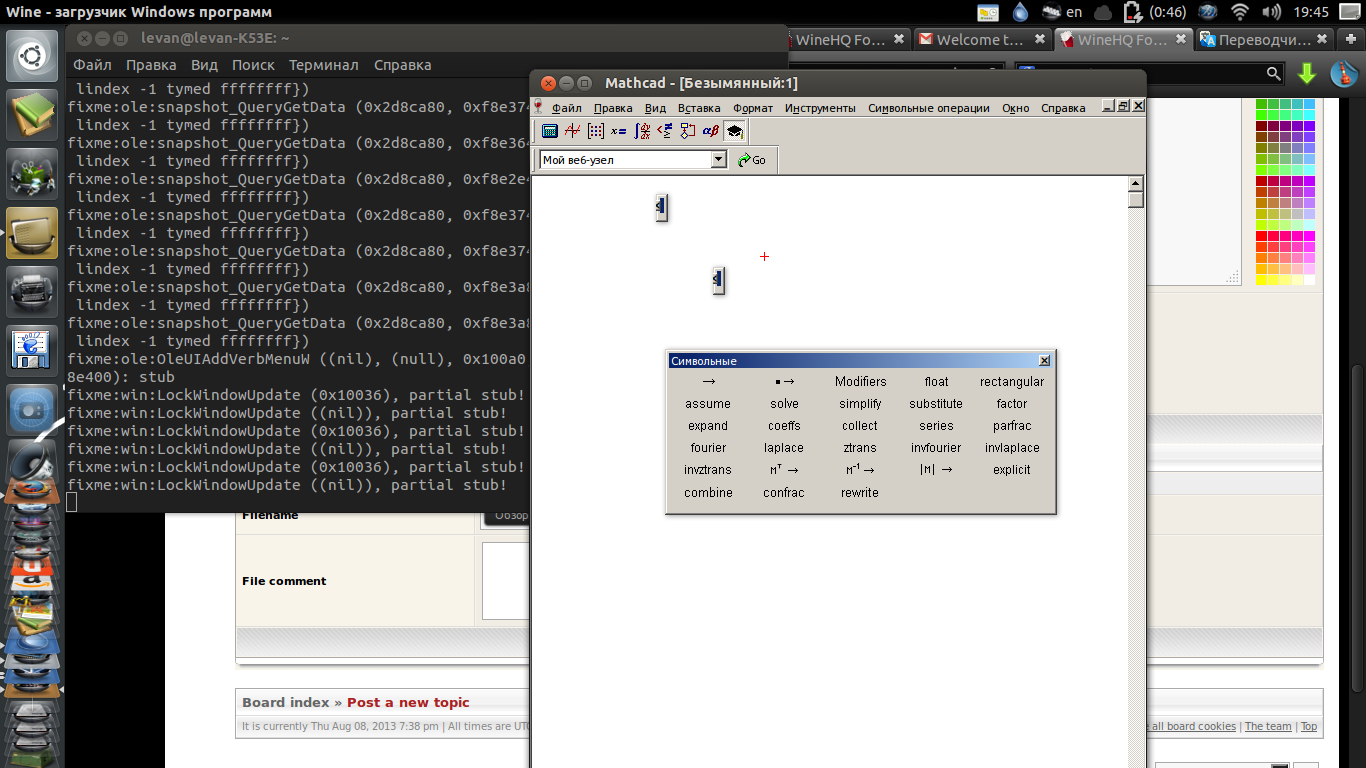Click the Mathcad vertical scrollbar up arrow
The height and width of the screenshot is (768, 1366).
point(1135,183)
